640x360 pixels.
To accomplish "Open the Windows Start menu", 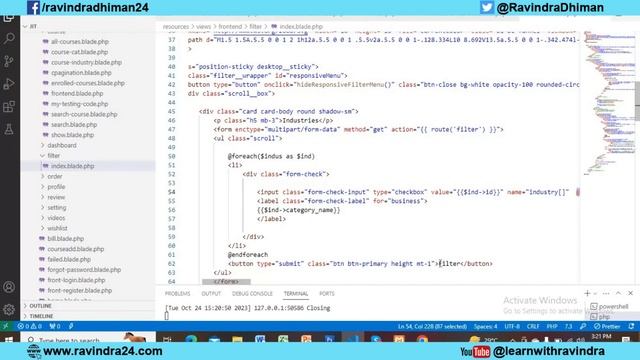I will [x=9, y=340].
